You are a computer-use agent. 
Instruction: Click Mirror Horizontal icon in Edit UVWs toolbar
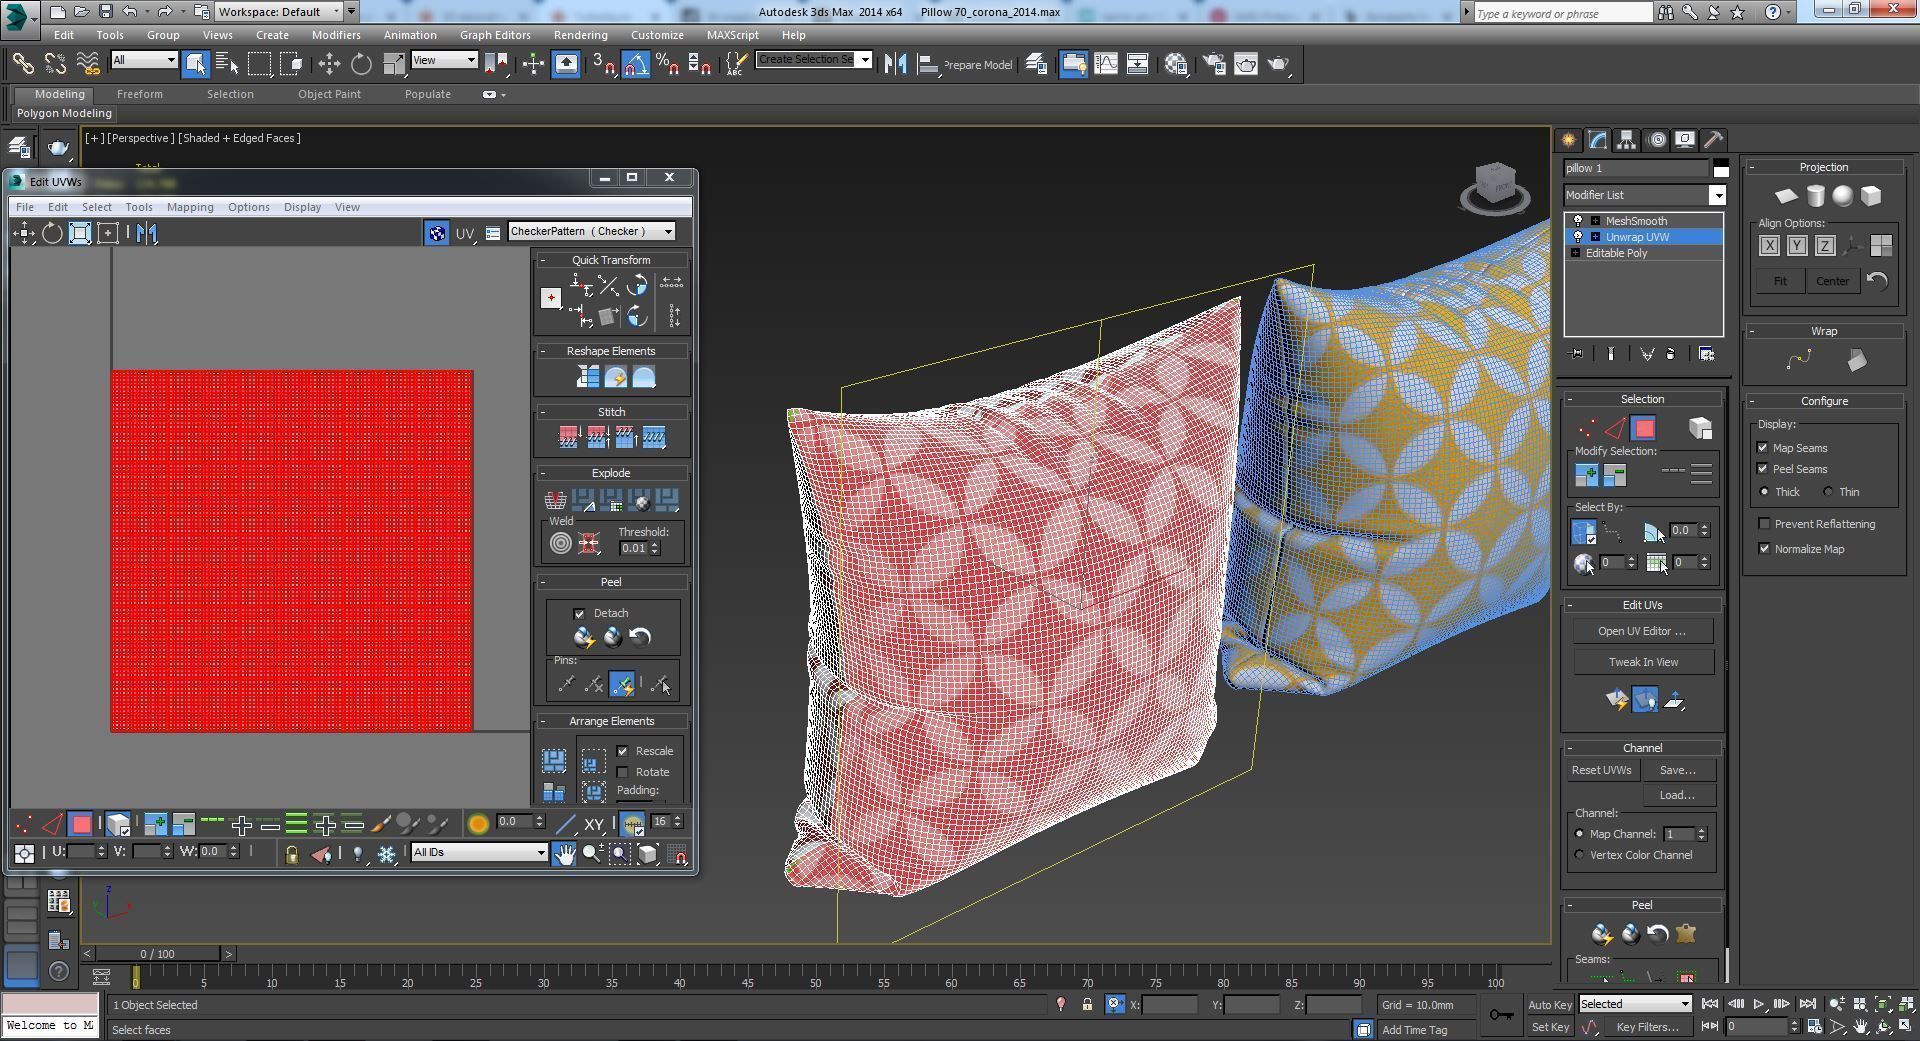(147, 233)
